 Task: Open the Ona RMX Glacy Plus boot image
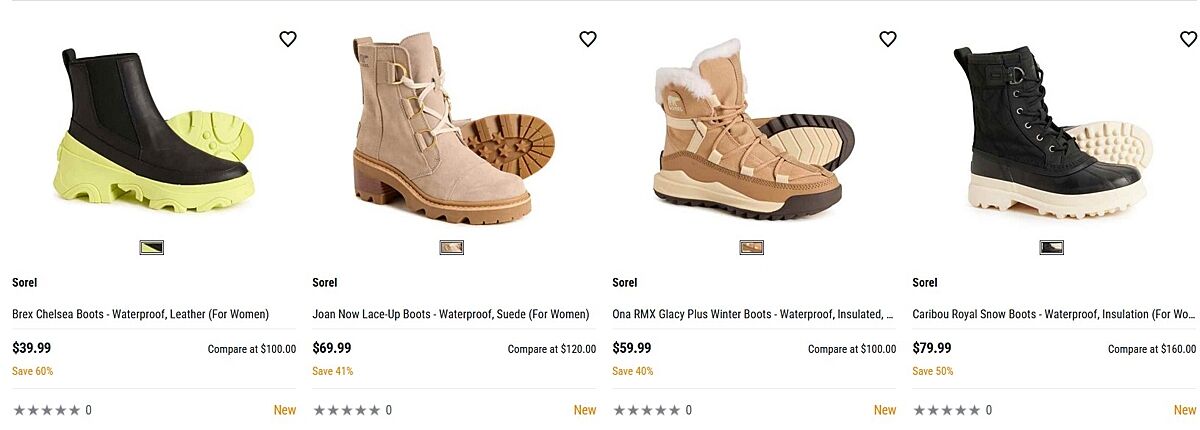pyautogui.click(x=752, y=130)
